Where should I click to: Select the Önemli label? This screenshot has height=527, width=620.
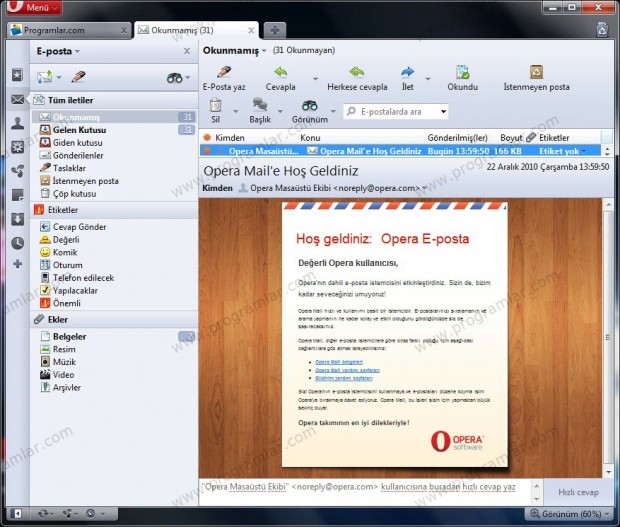tap(114, 303)
